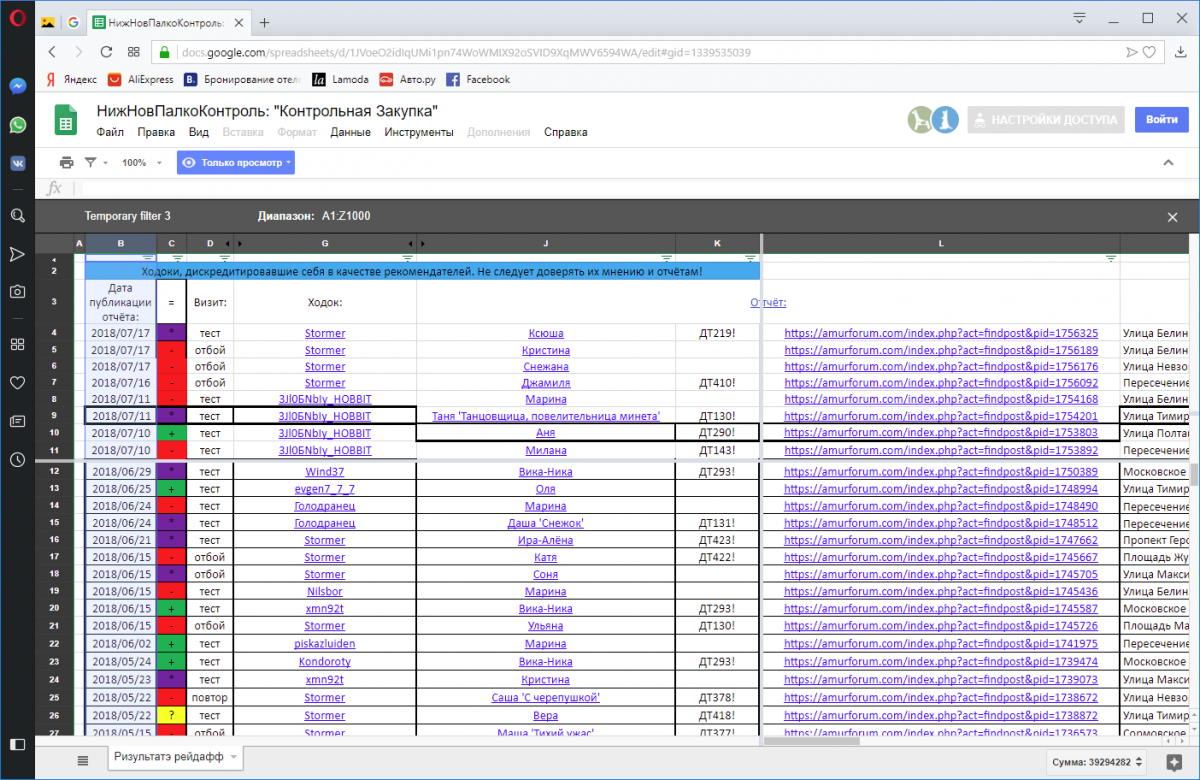Toggle the filter icon in column B
This screenshot has width=1200, height=780.
click(147, 258)
